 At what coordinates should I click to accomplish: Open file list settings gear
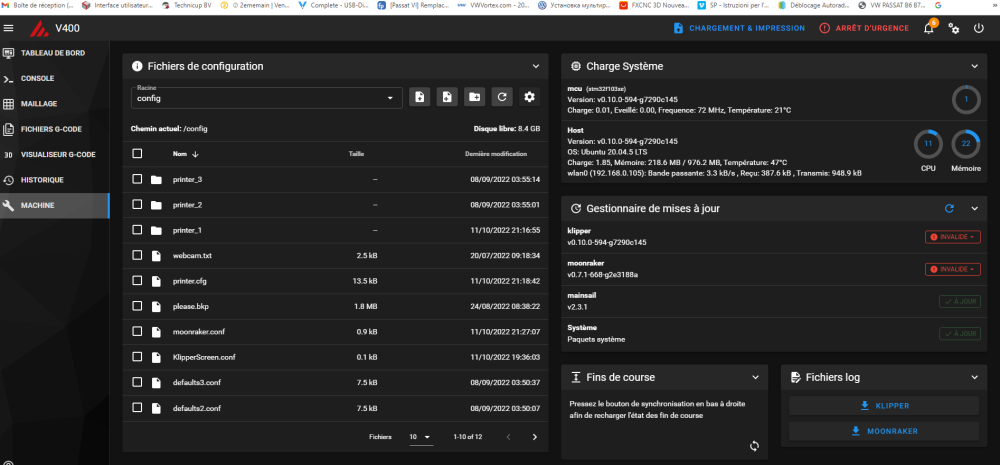pyautogui.click(x=529, y=97)
